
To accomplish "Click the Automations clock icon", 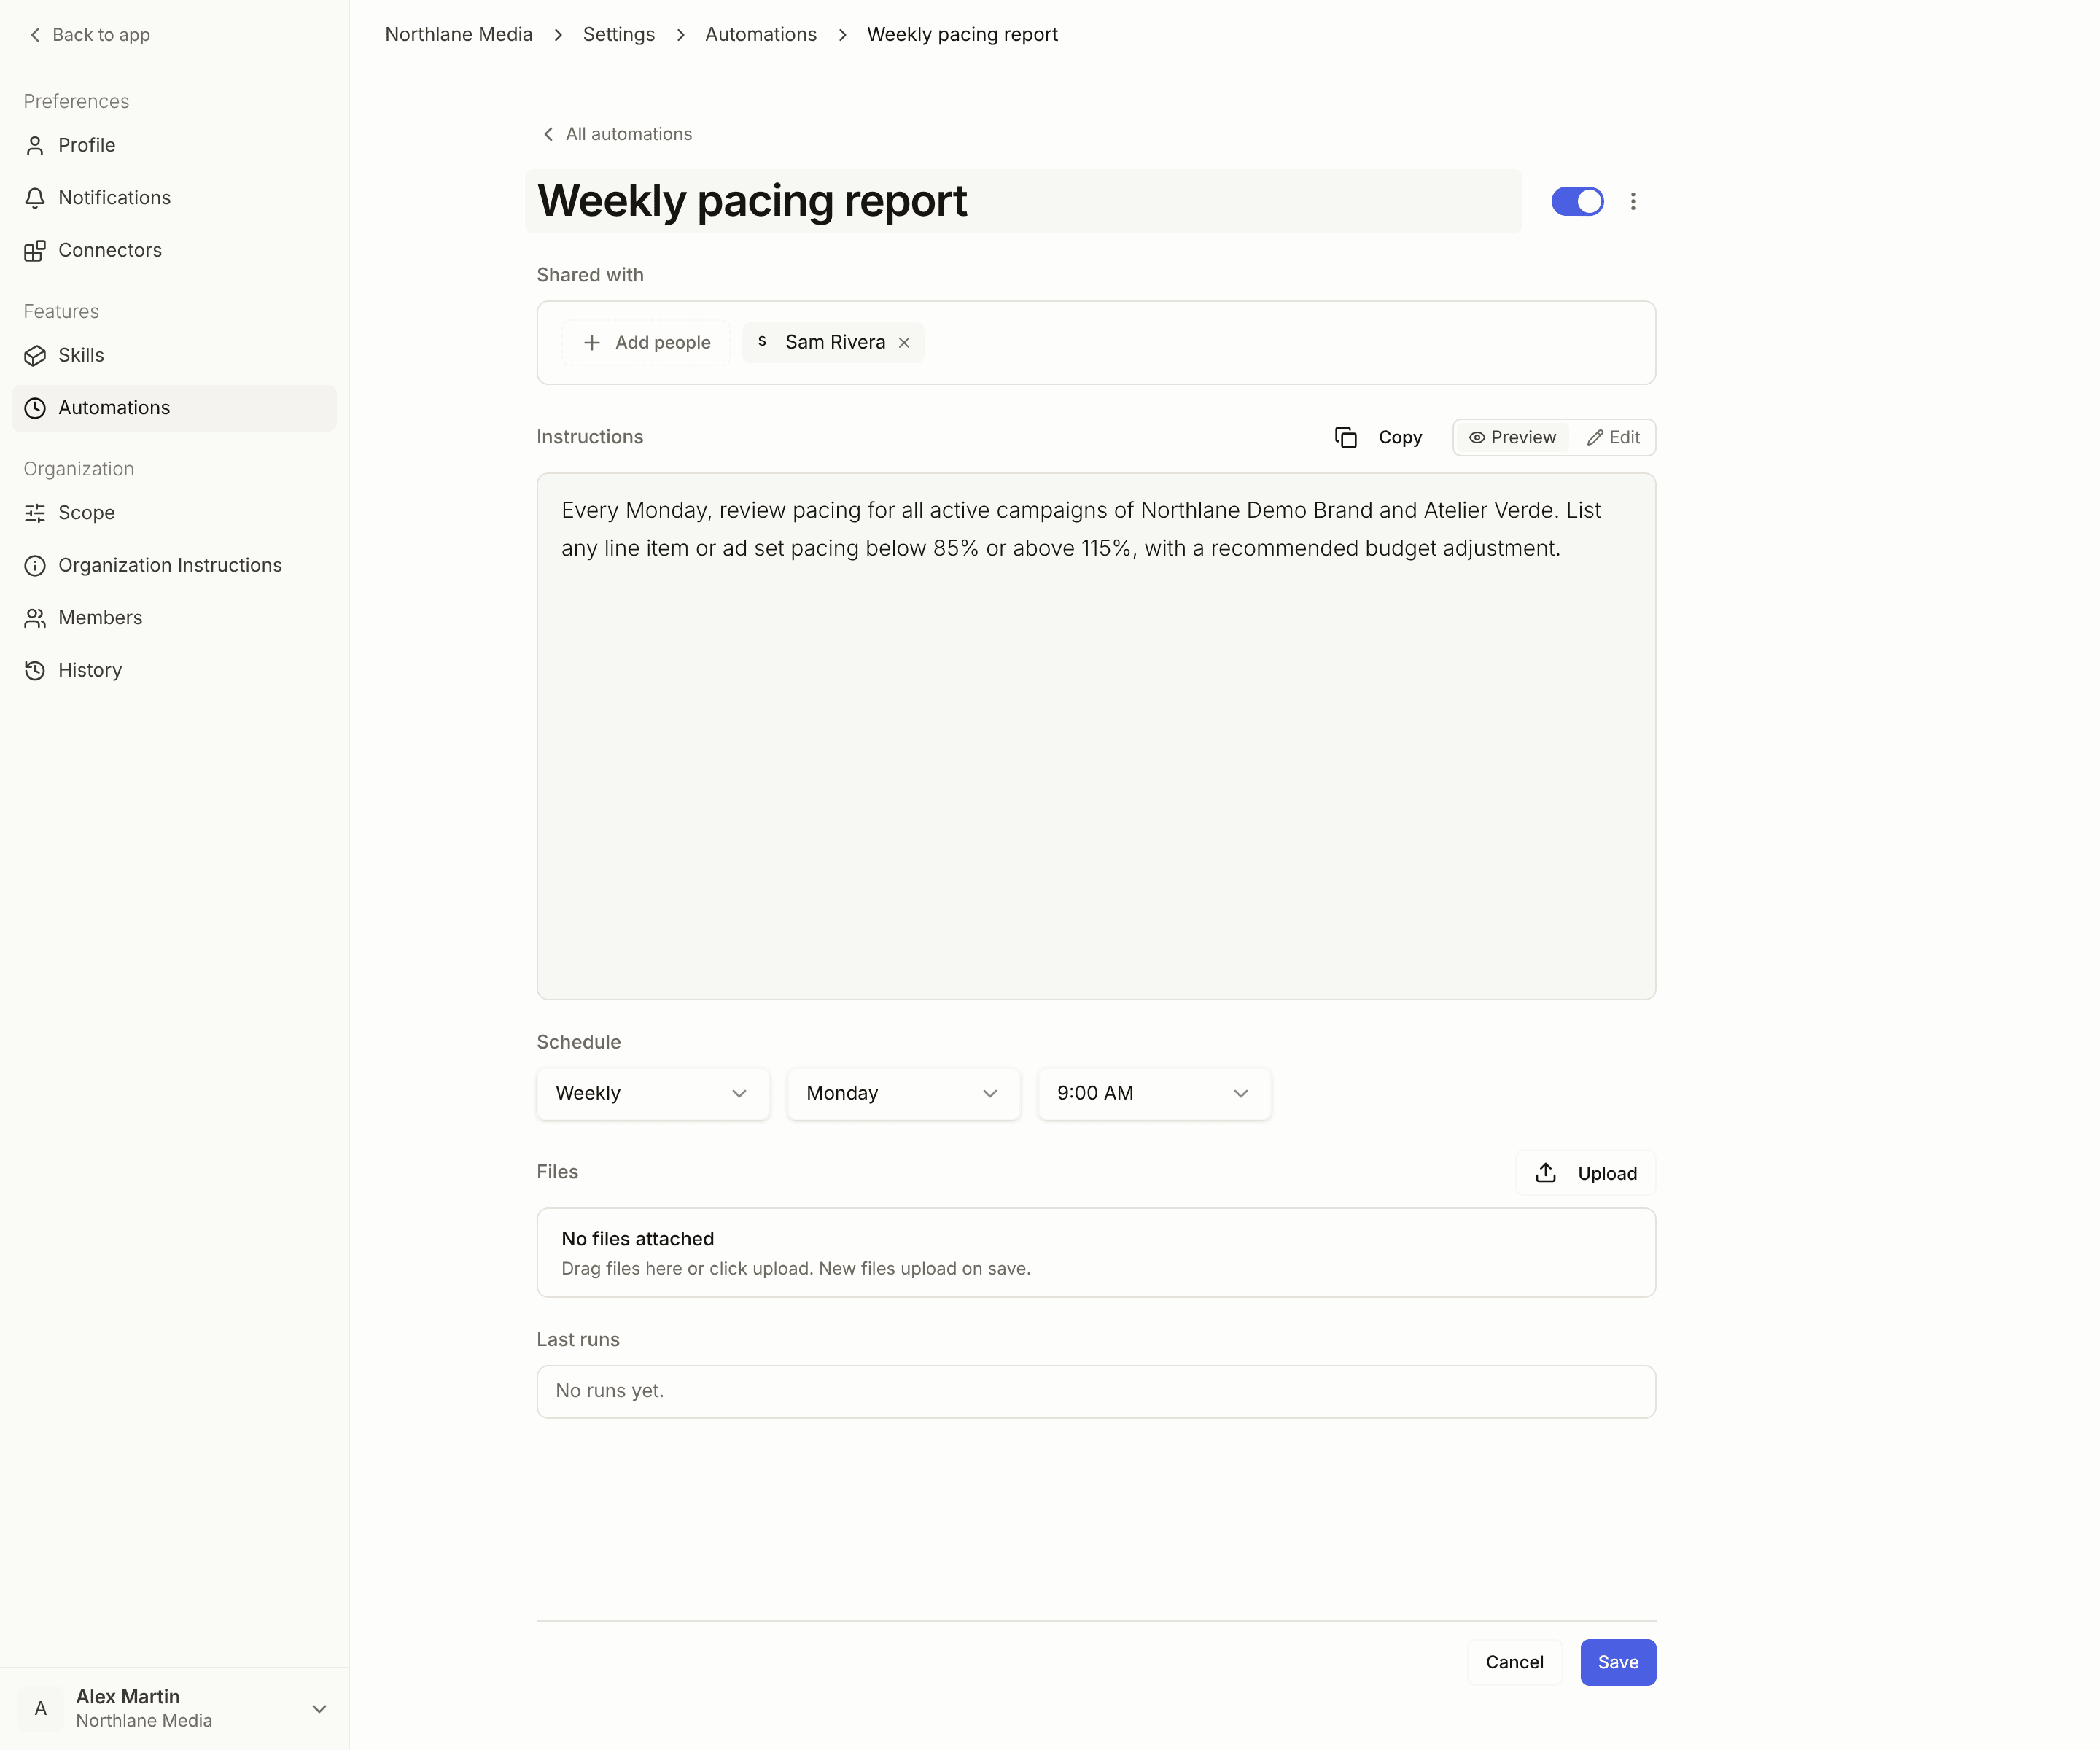I will [35, 408].
